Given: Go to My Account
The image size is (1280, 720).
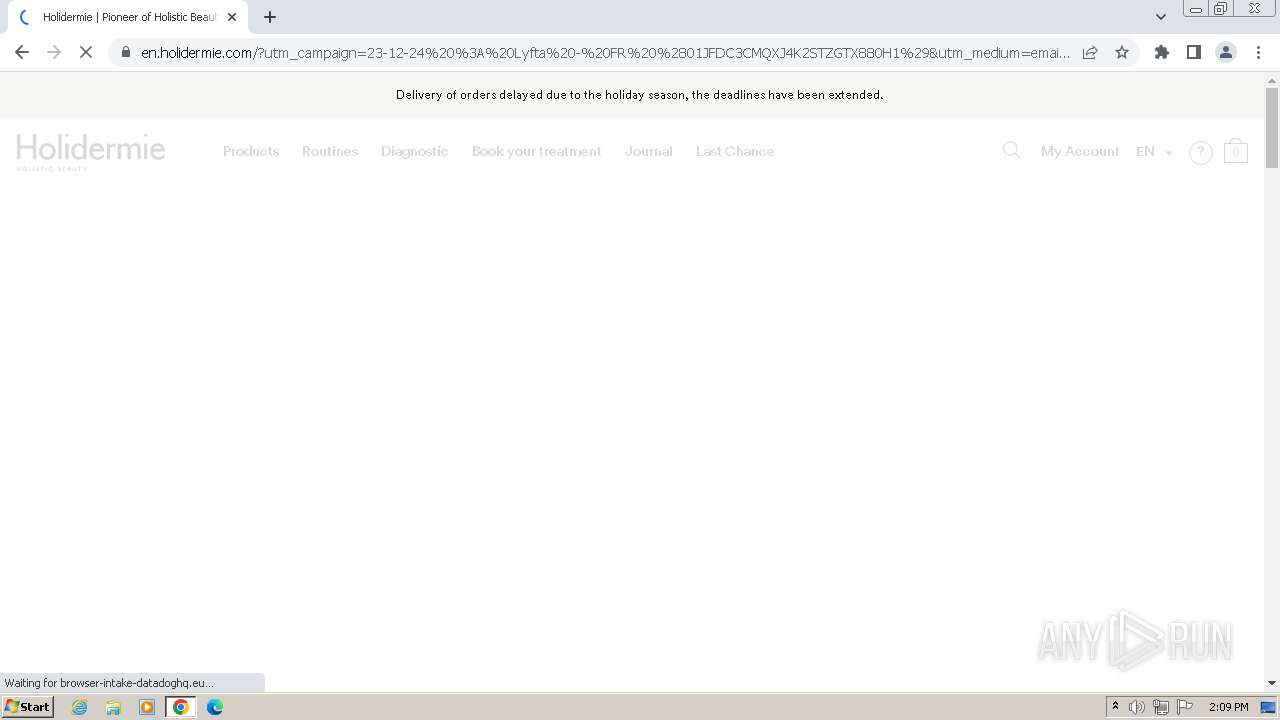Looking at the screenshot, I should click(1080, 151).
